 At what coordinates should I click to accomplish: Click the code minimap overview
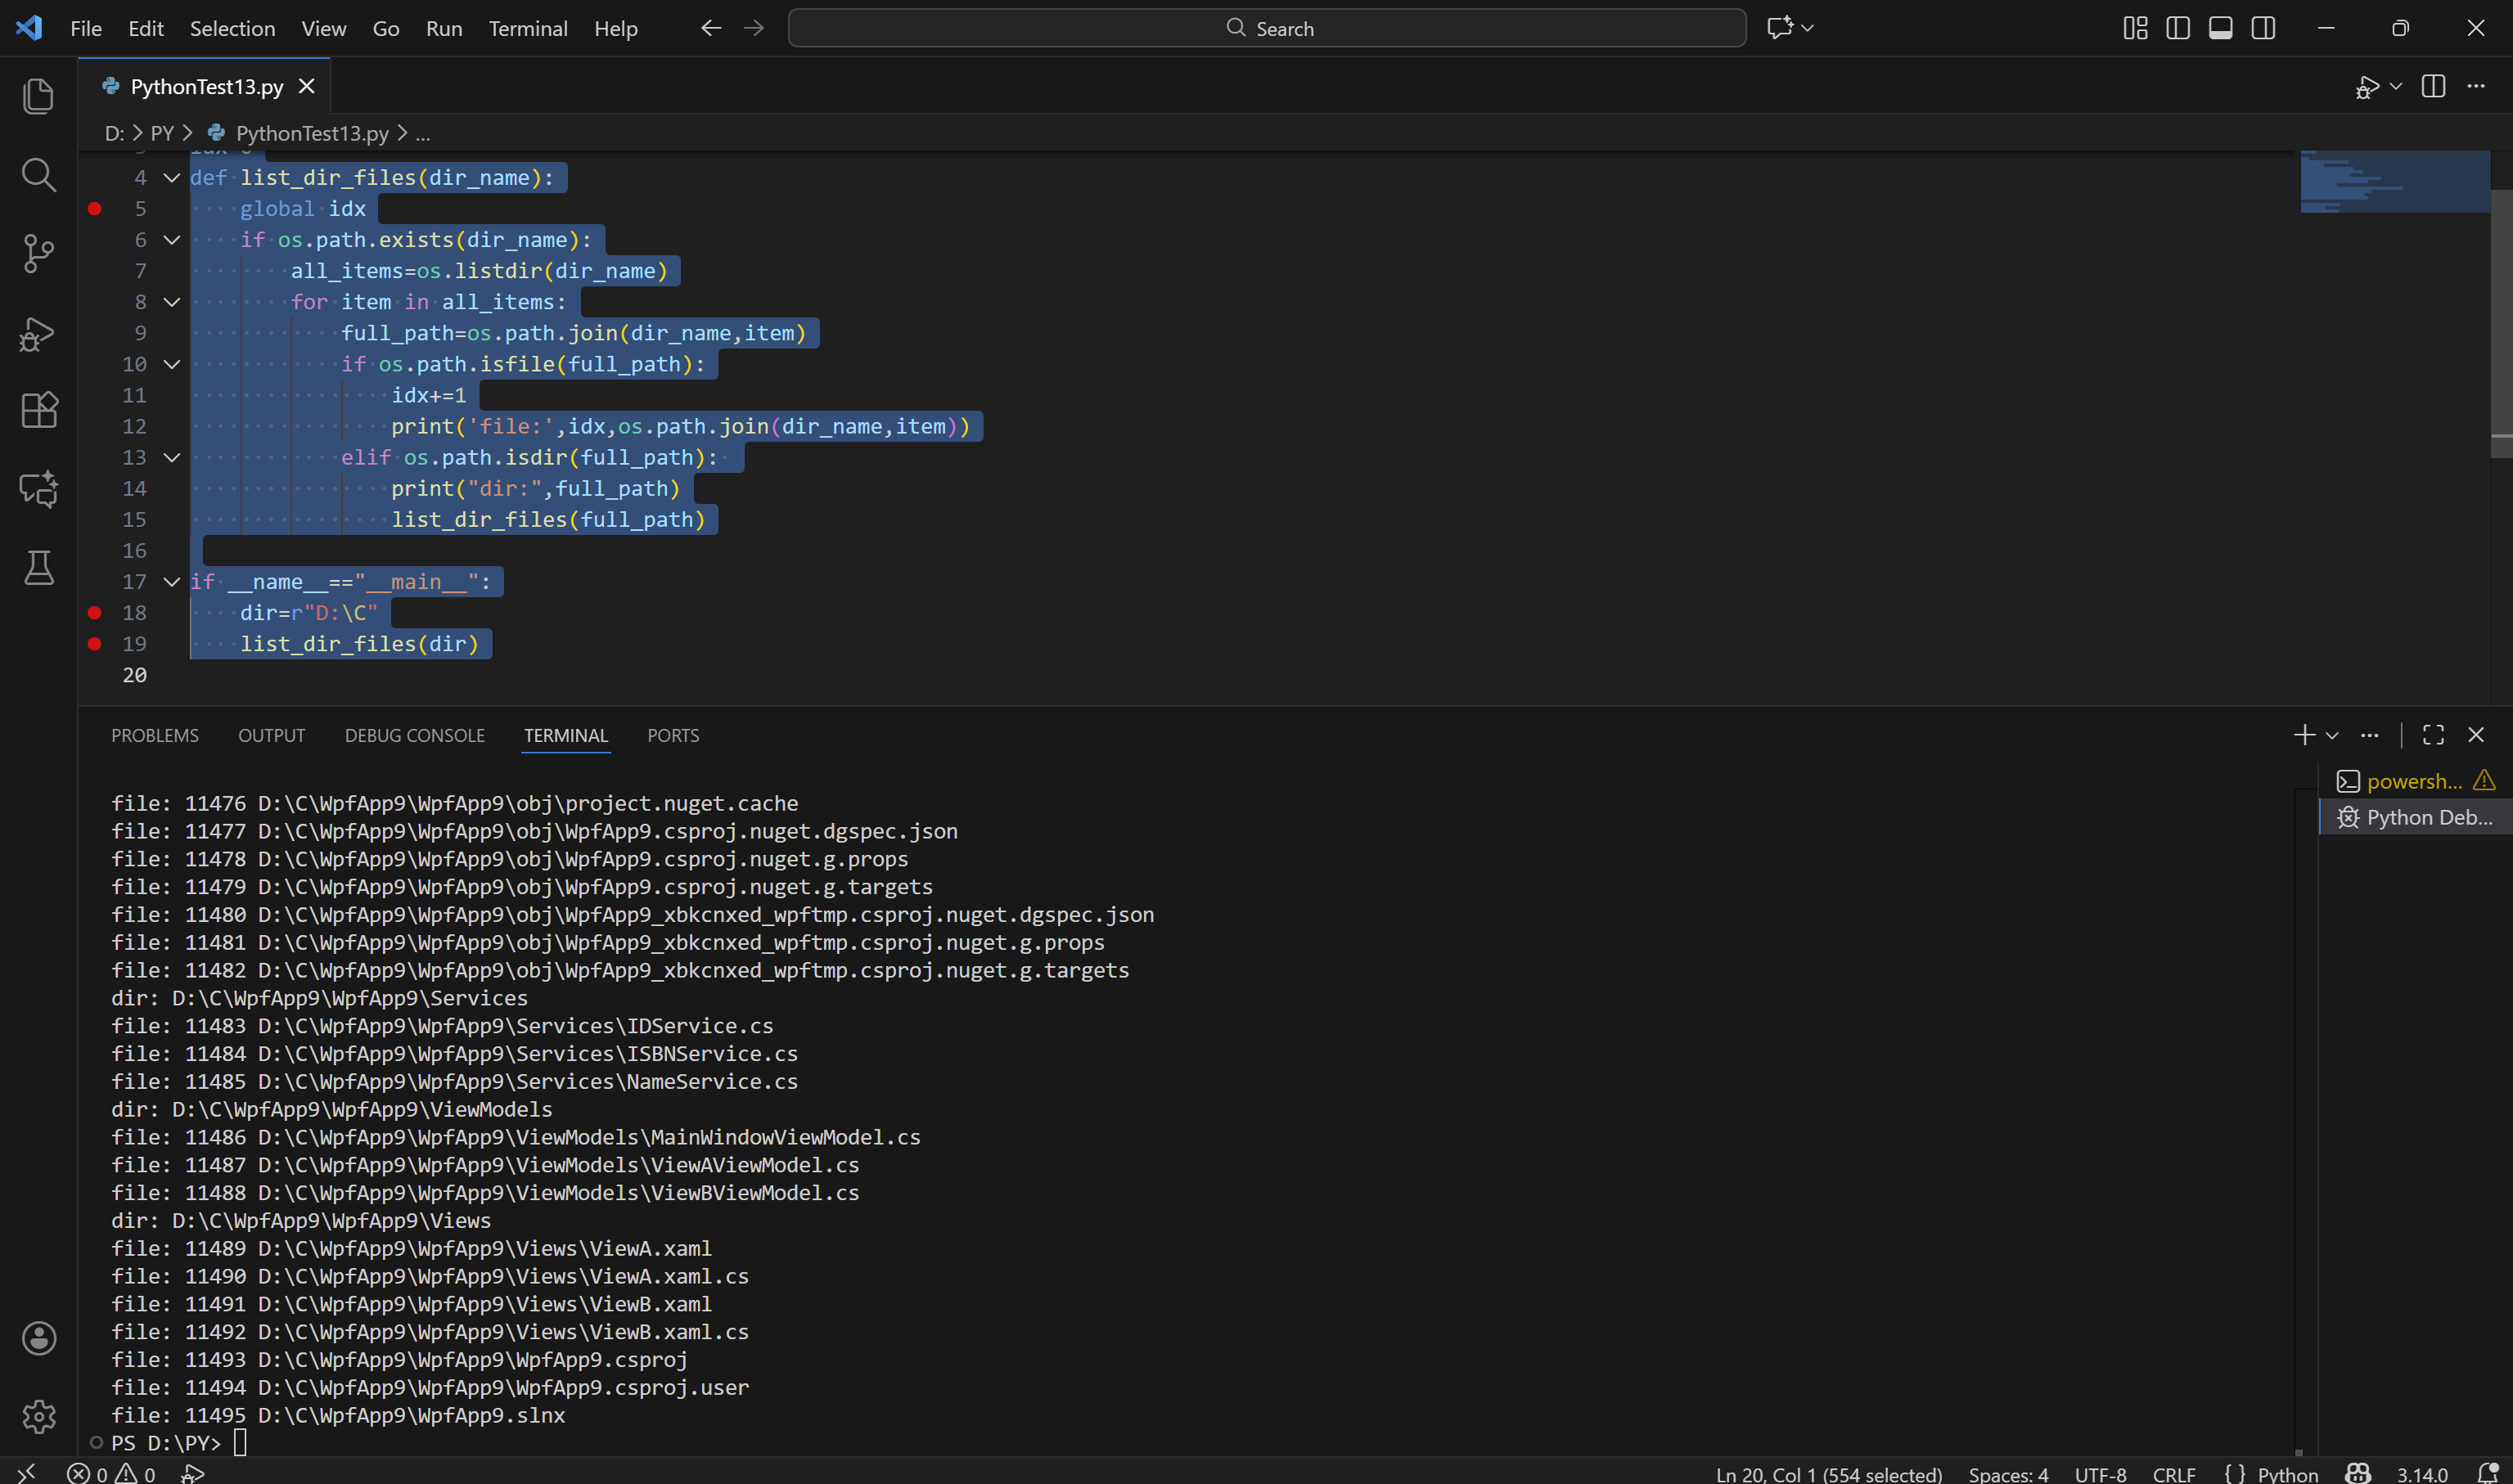pyautogui.click(x=2394, y=182)
